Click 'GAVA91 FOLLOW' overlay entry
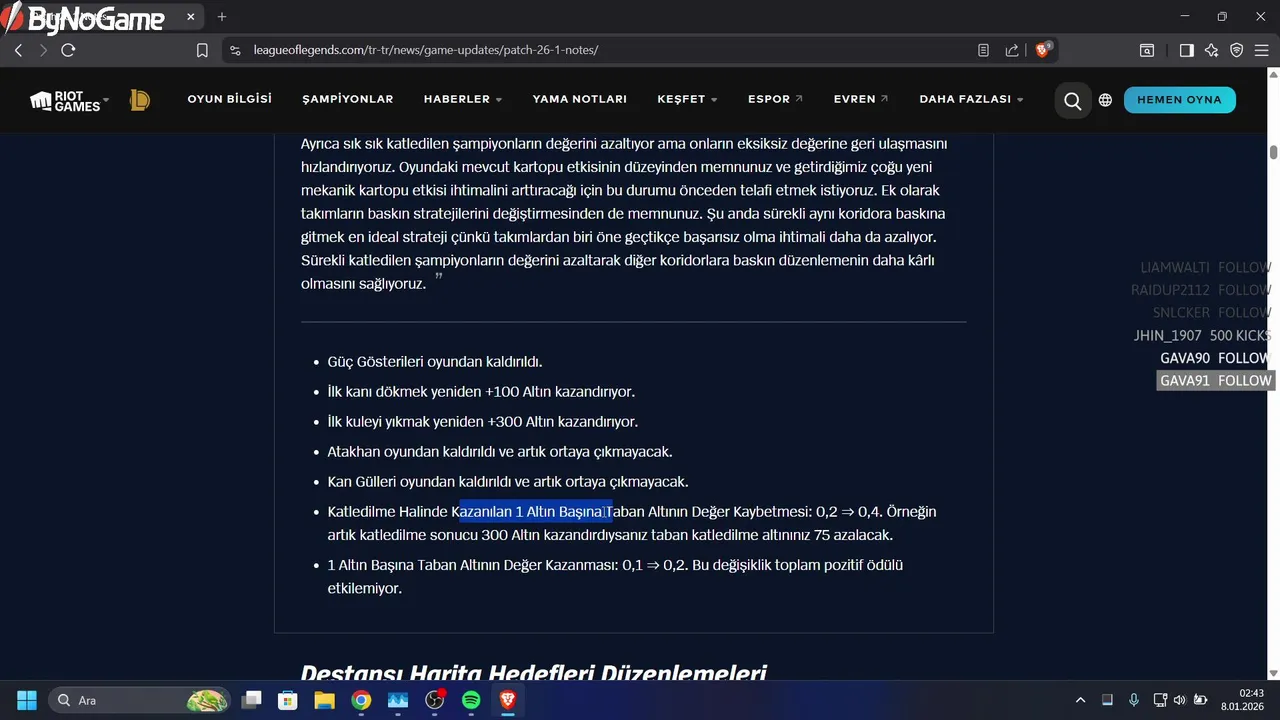1280x720 pixels. pos(1215,381)
